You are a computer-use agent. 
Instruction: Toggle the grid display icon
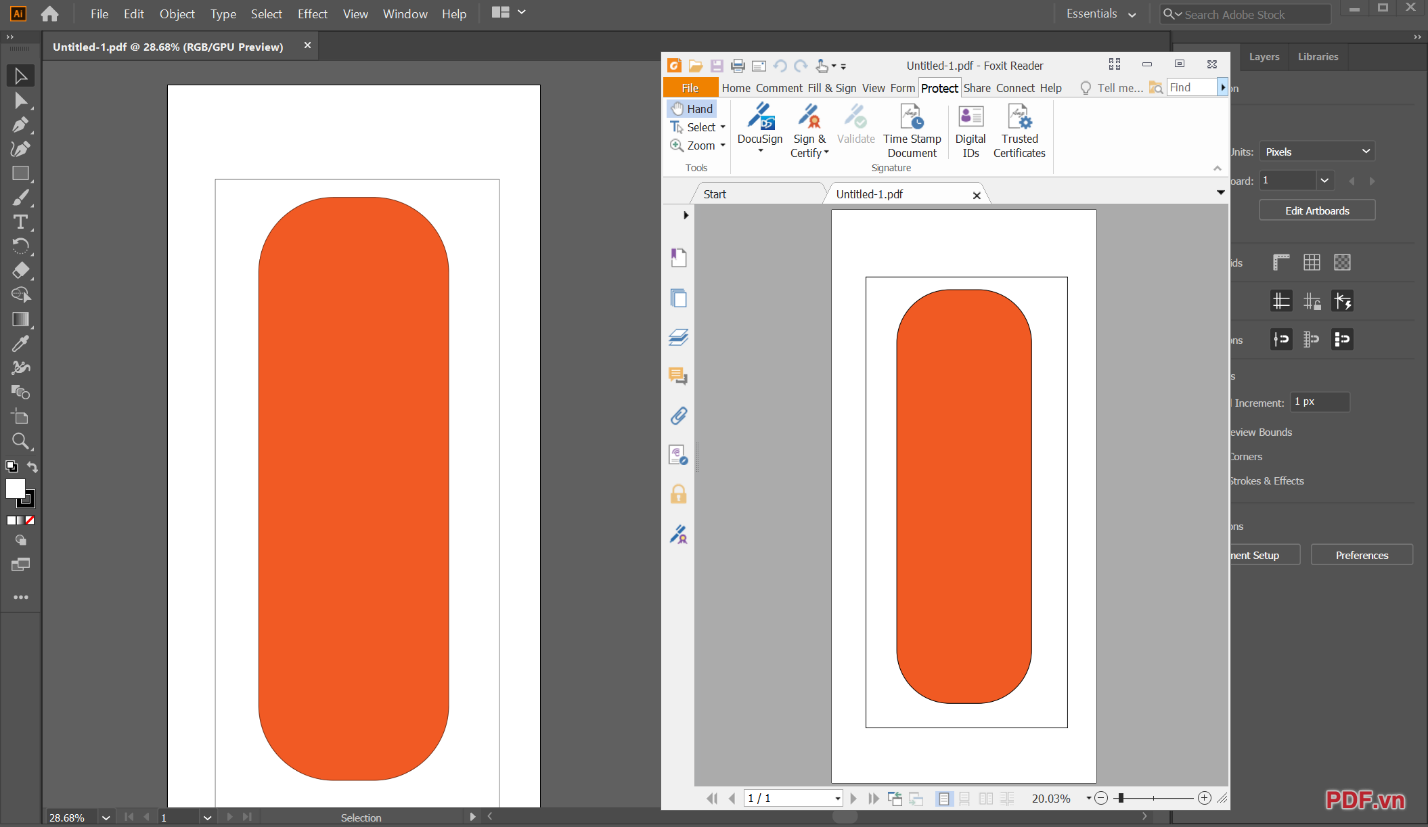(x=1311, y=262)
